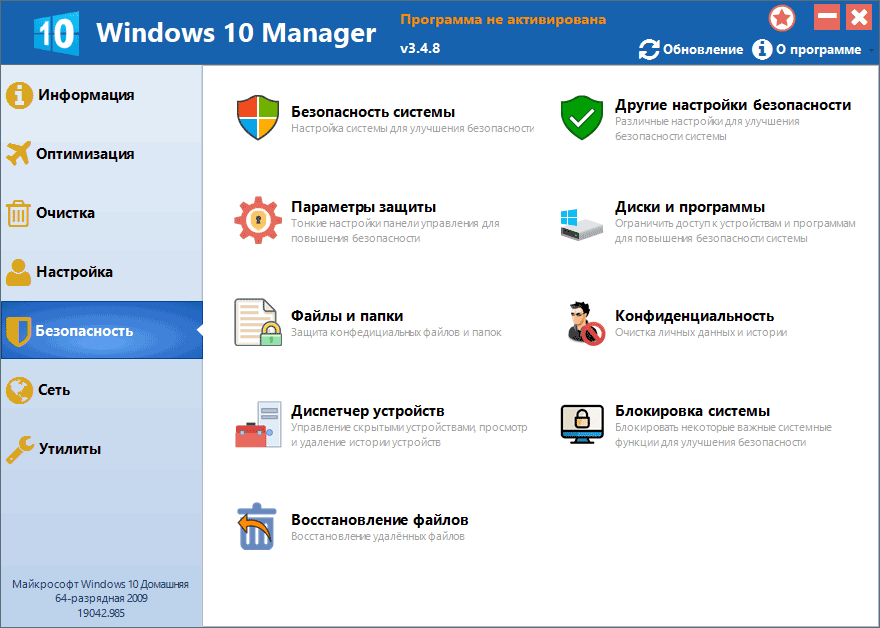Screen dimensions: 880x628
Task: Click the user icon for Настройка
Action: (x=19, y=272)
